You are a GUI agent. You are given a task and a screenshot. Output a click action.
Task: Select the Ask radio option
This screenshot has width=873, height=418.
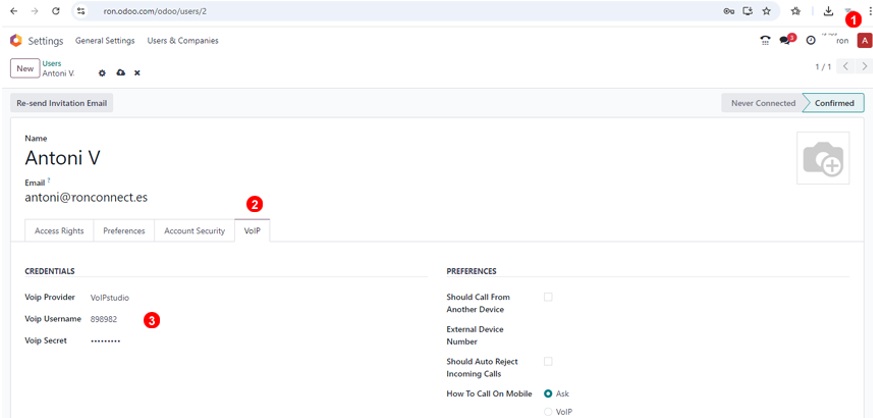coord(548,394)
